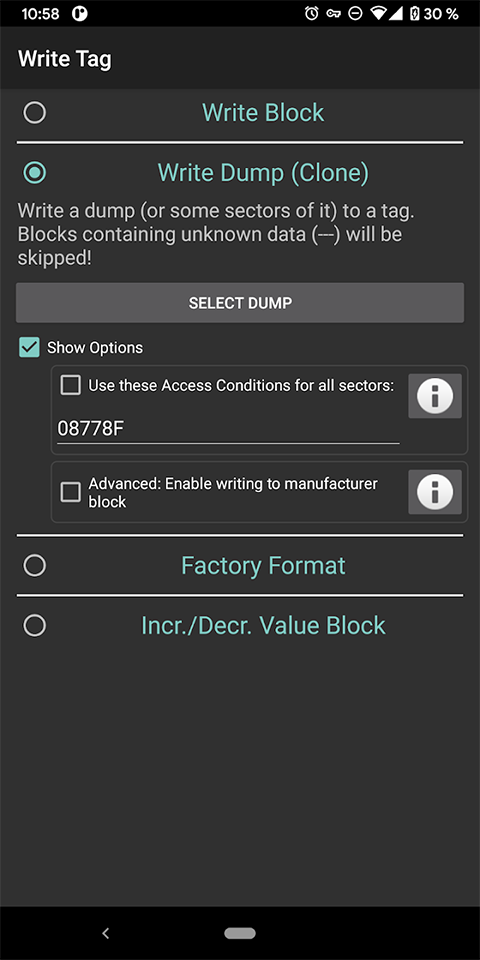The width and height of the screenshot is (480, 960).
Task: Select the Write Block radio button
Action: [x=34, y=113]
